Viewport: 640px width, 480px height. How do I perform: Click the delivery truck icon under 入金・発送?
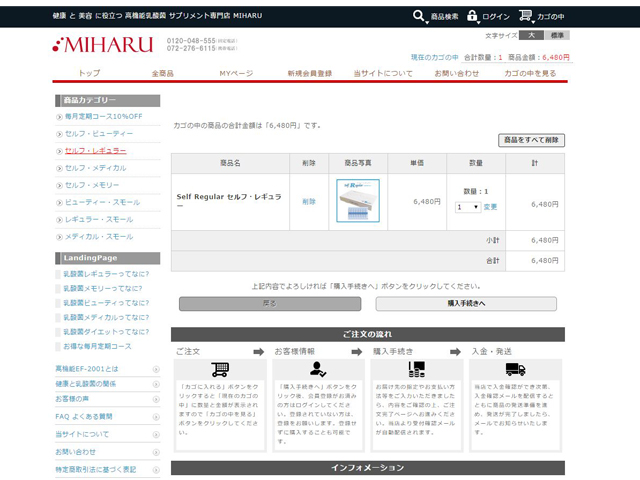516,369
